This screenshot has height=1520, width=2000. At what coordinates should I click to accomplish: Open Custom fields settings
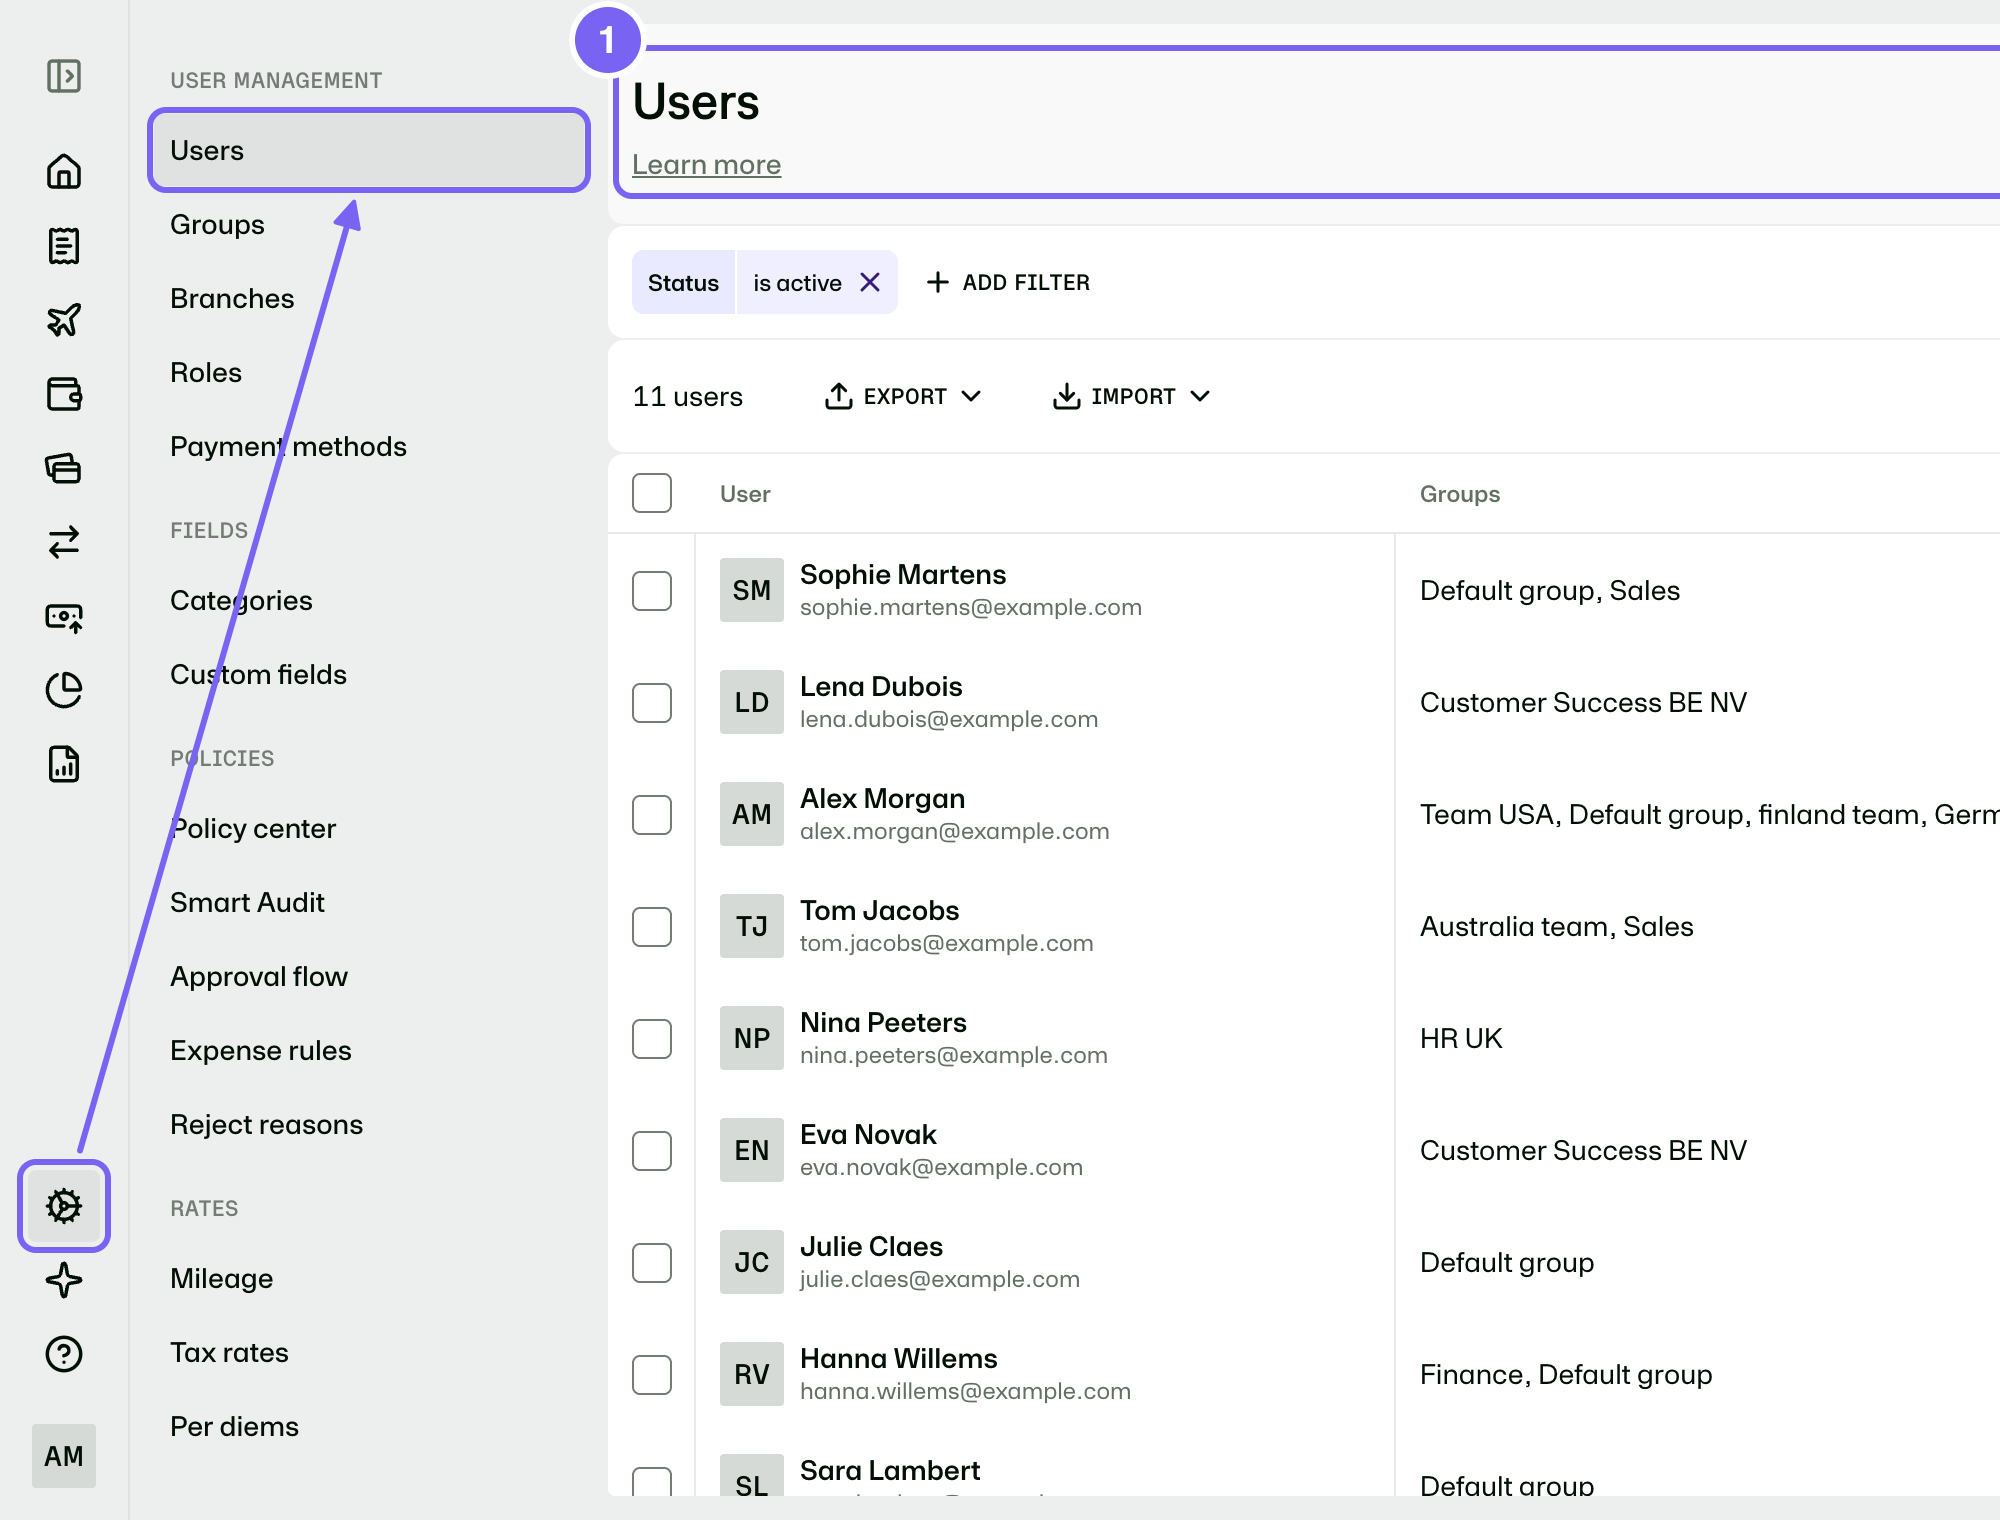(258, 674)
